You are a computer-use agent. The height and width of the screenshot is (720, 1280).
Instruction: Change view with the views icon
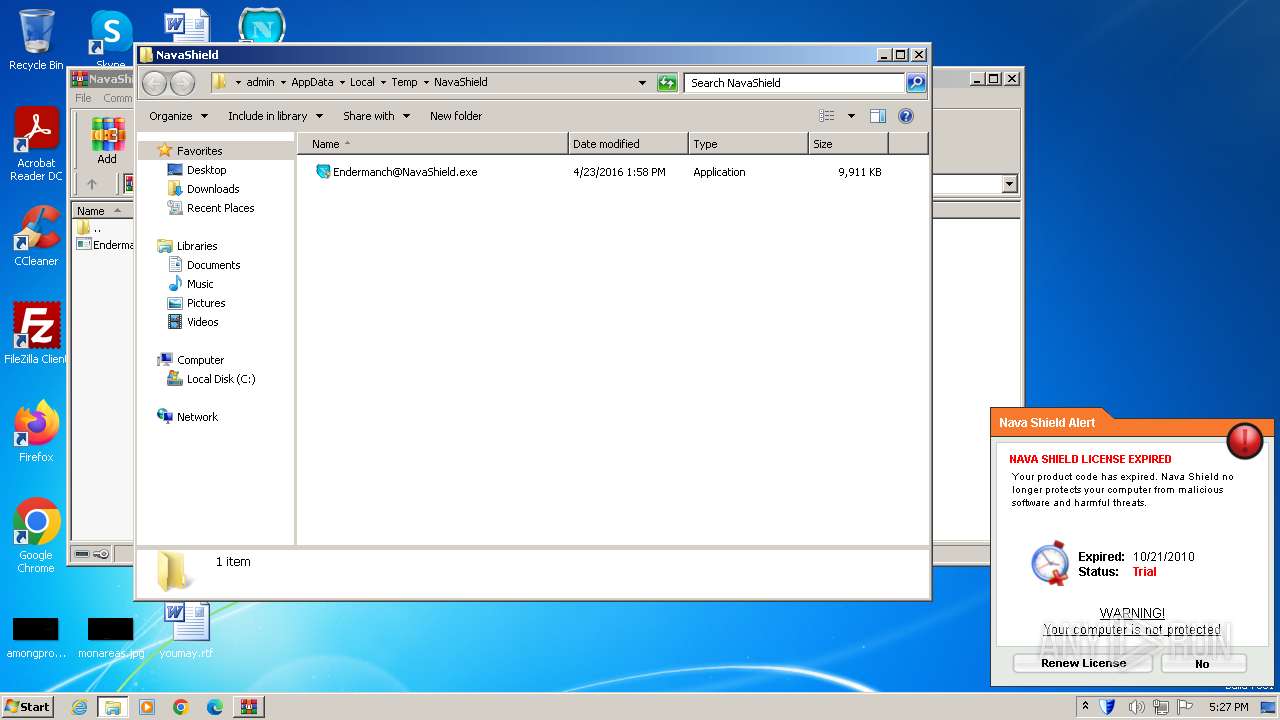827,116
